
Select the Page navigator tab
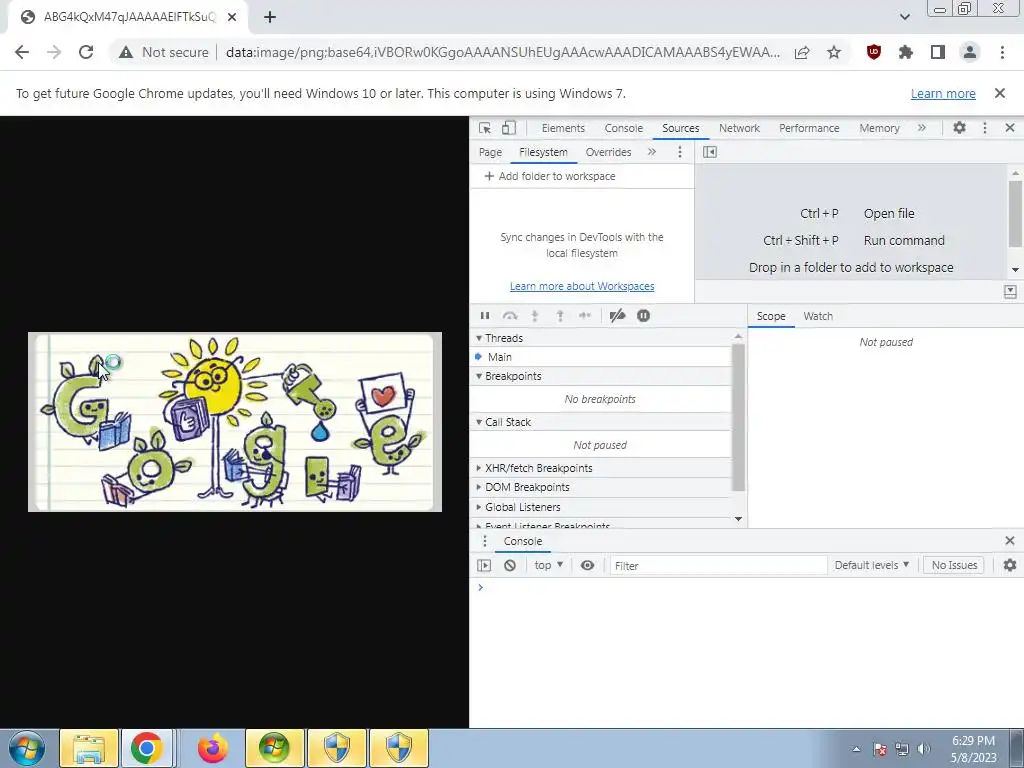(490, 152)
